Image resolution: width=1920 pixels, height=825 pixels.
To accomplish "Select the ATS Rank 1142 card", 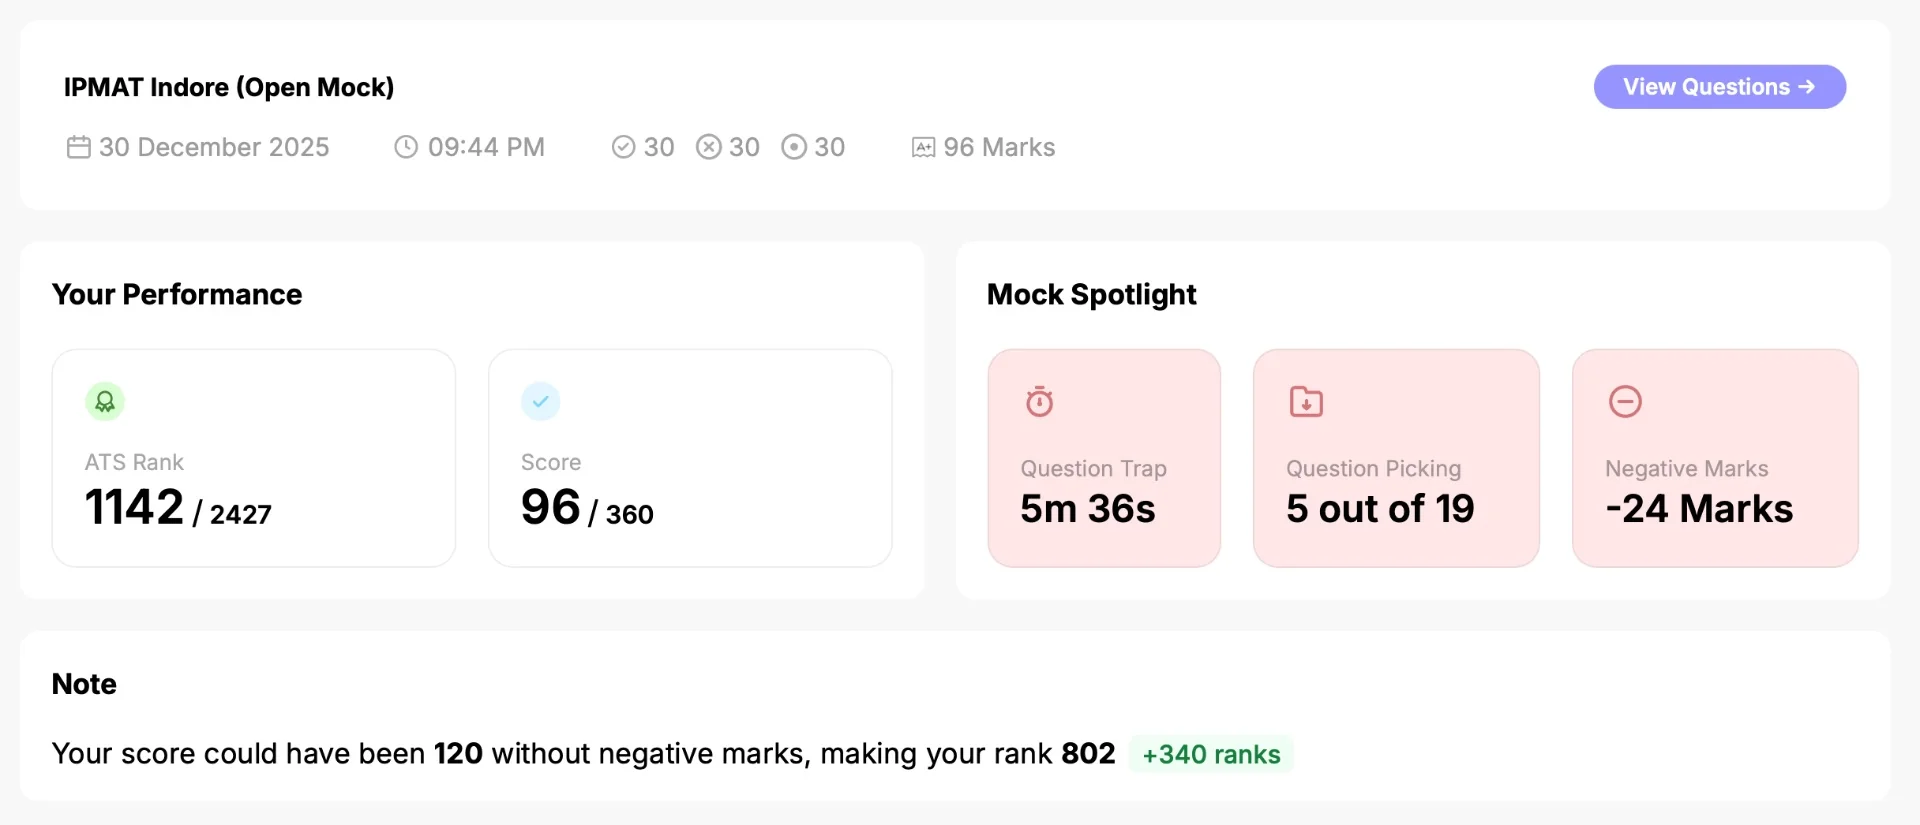I will pyautogui.click(x=254, y=458).
